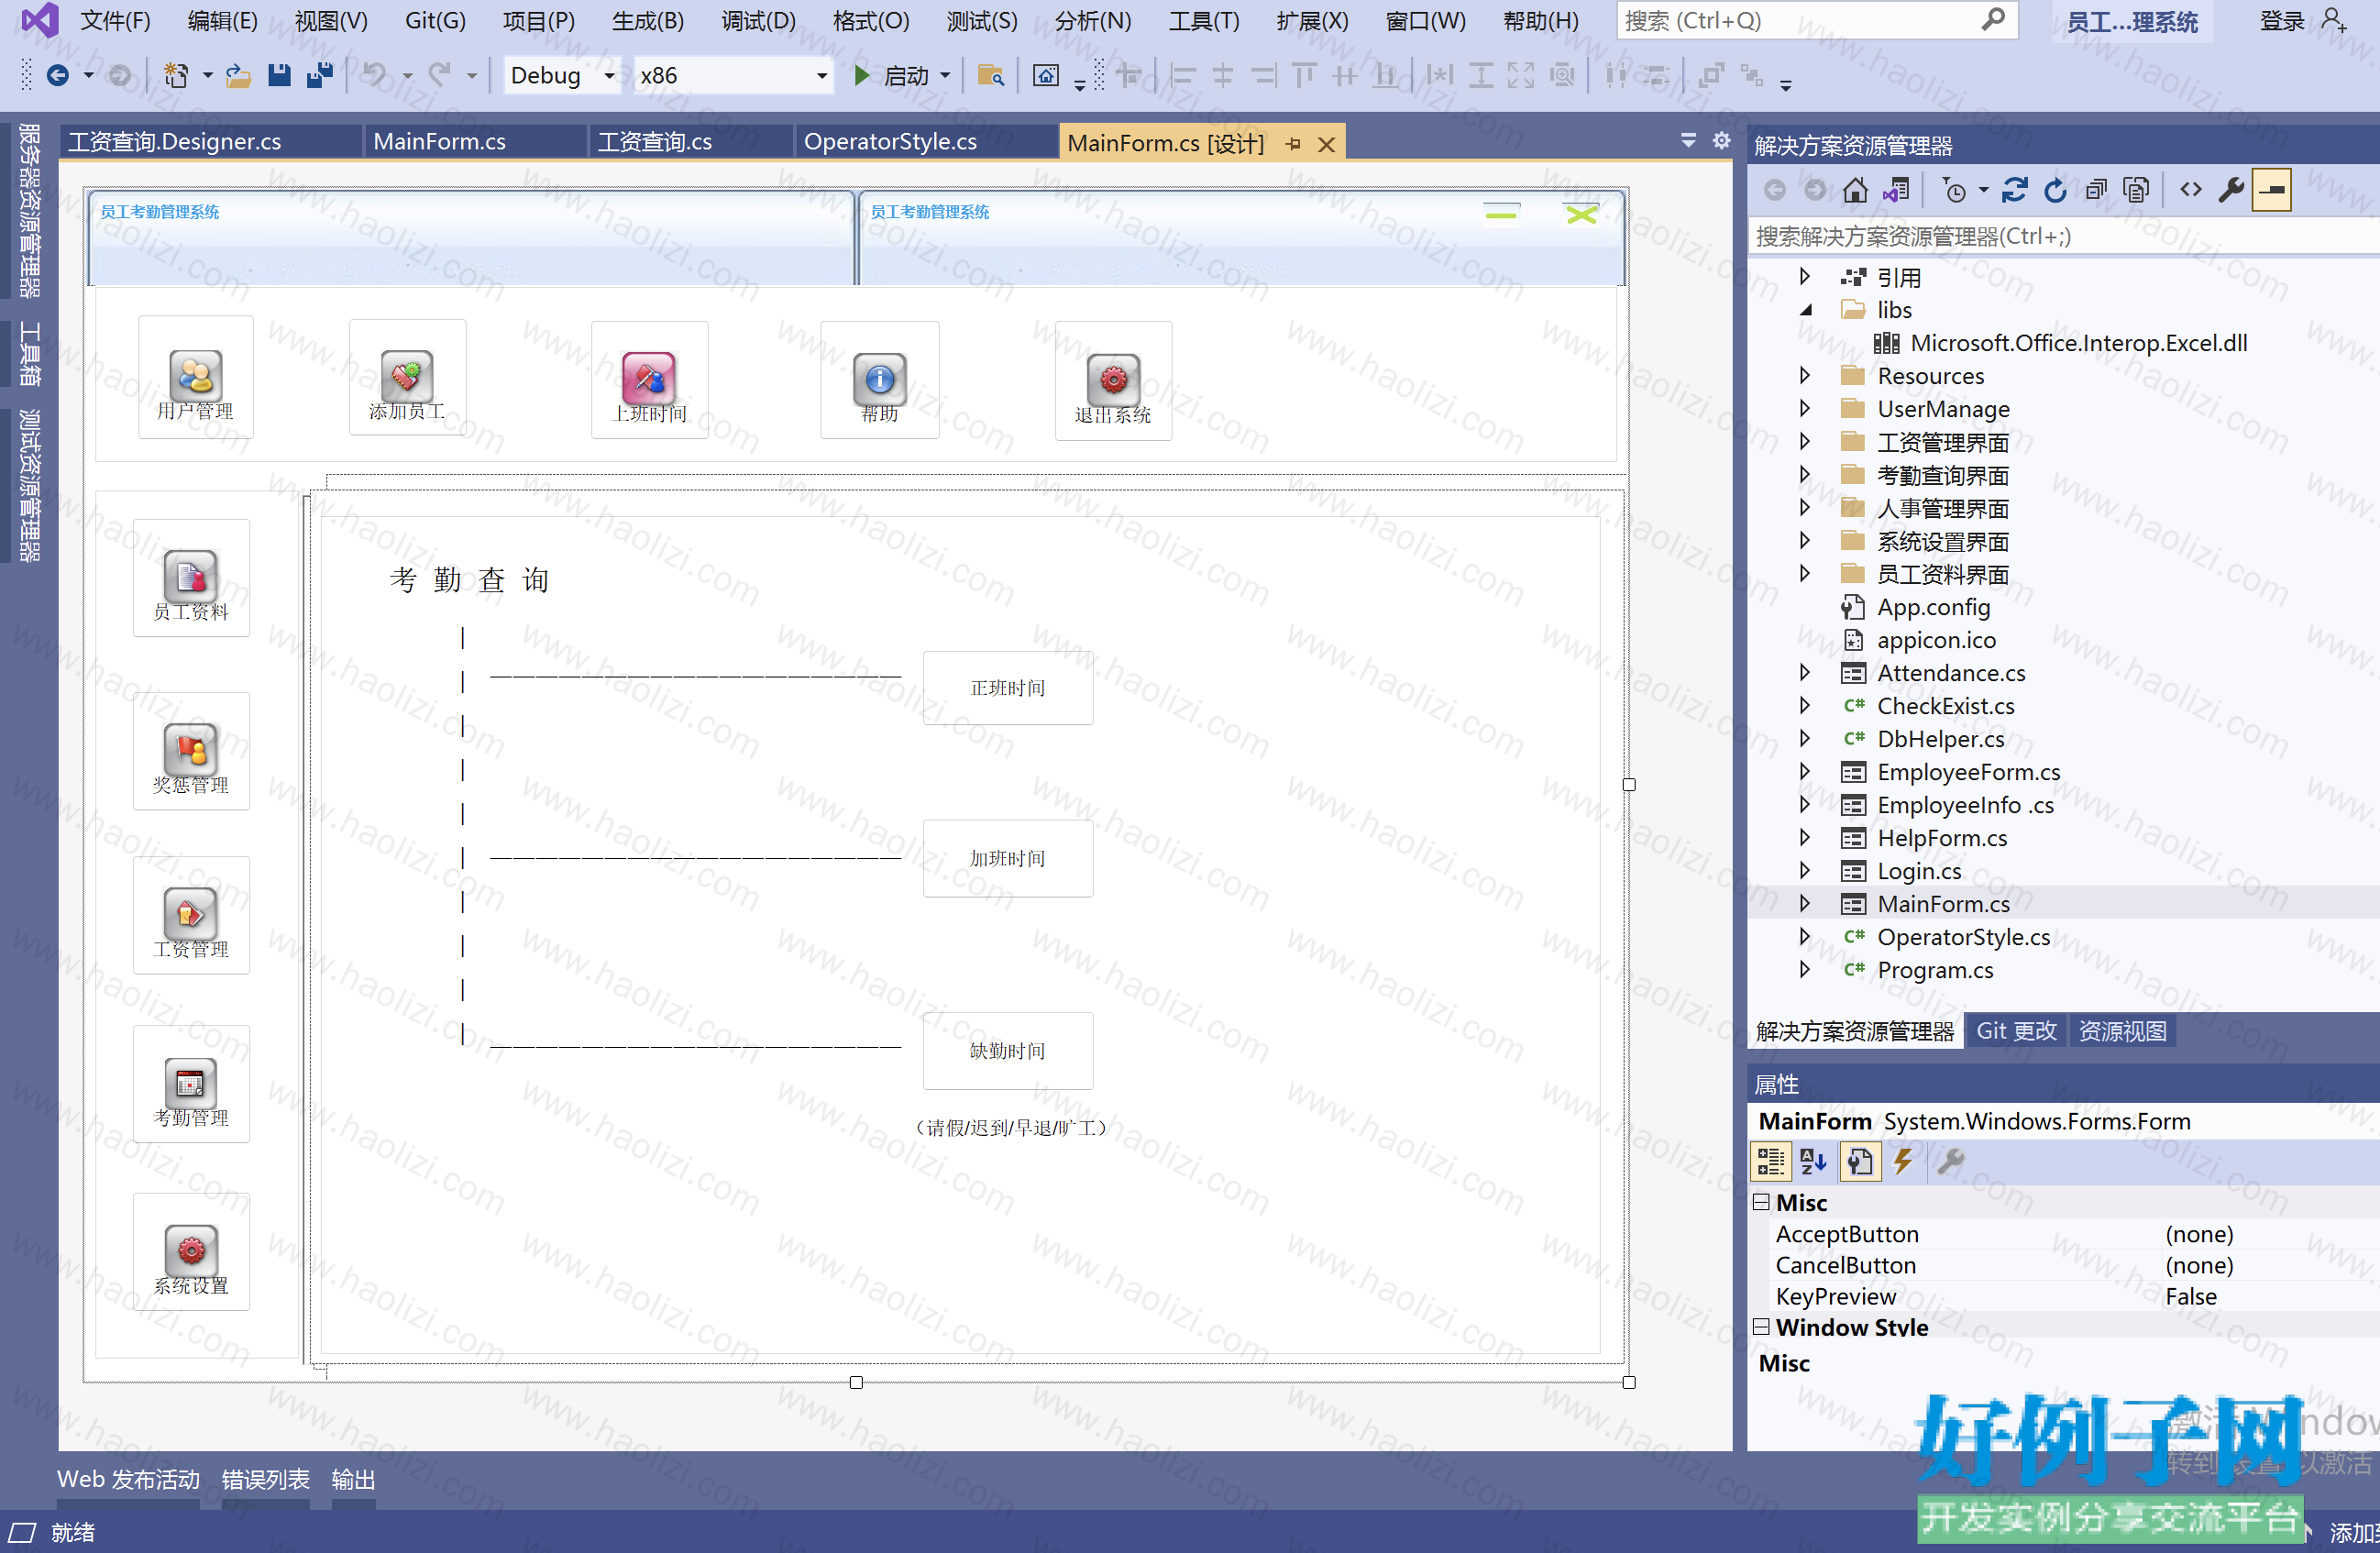Switch to the Git 更改 tab
2380x1553 pixels.
tap(2016, 1031)
